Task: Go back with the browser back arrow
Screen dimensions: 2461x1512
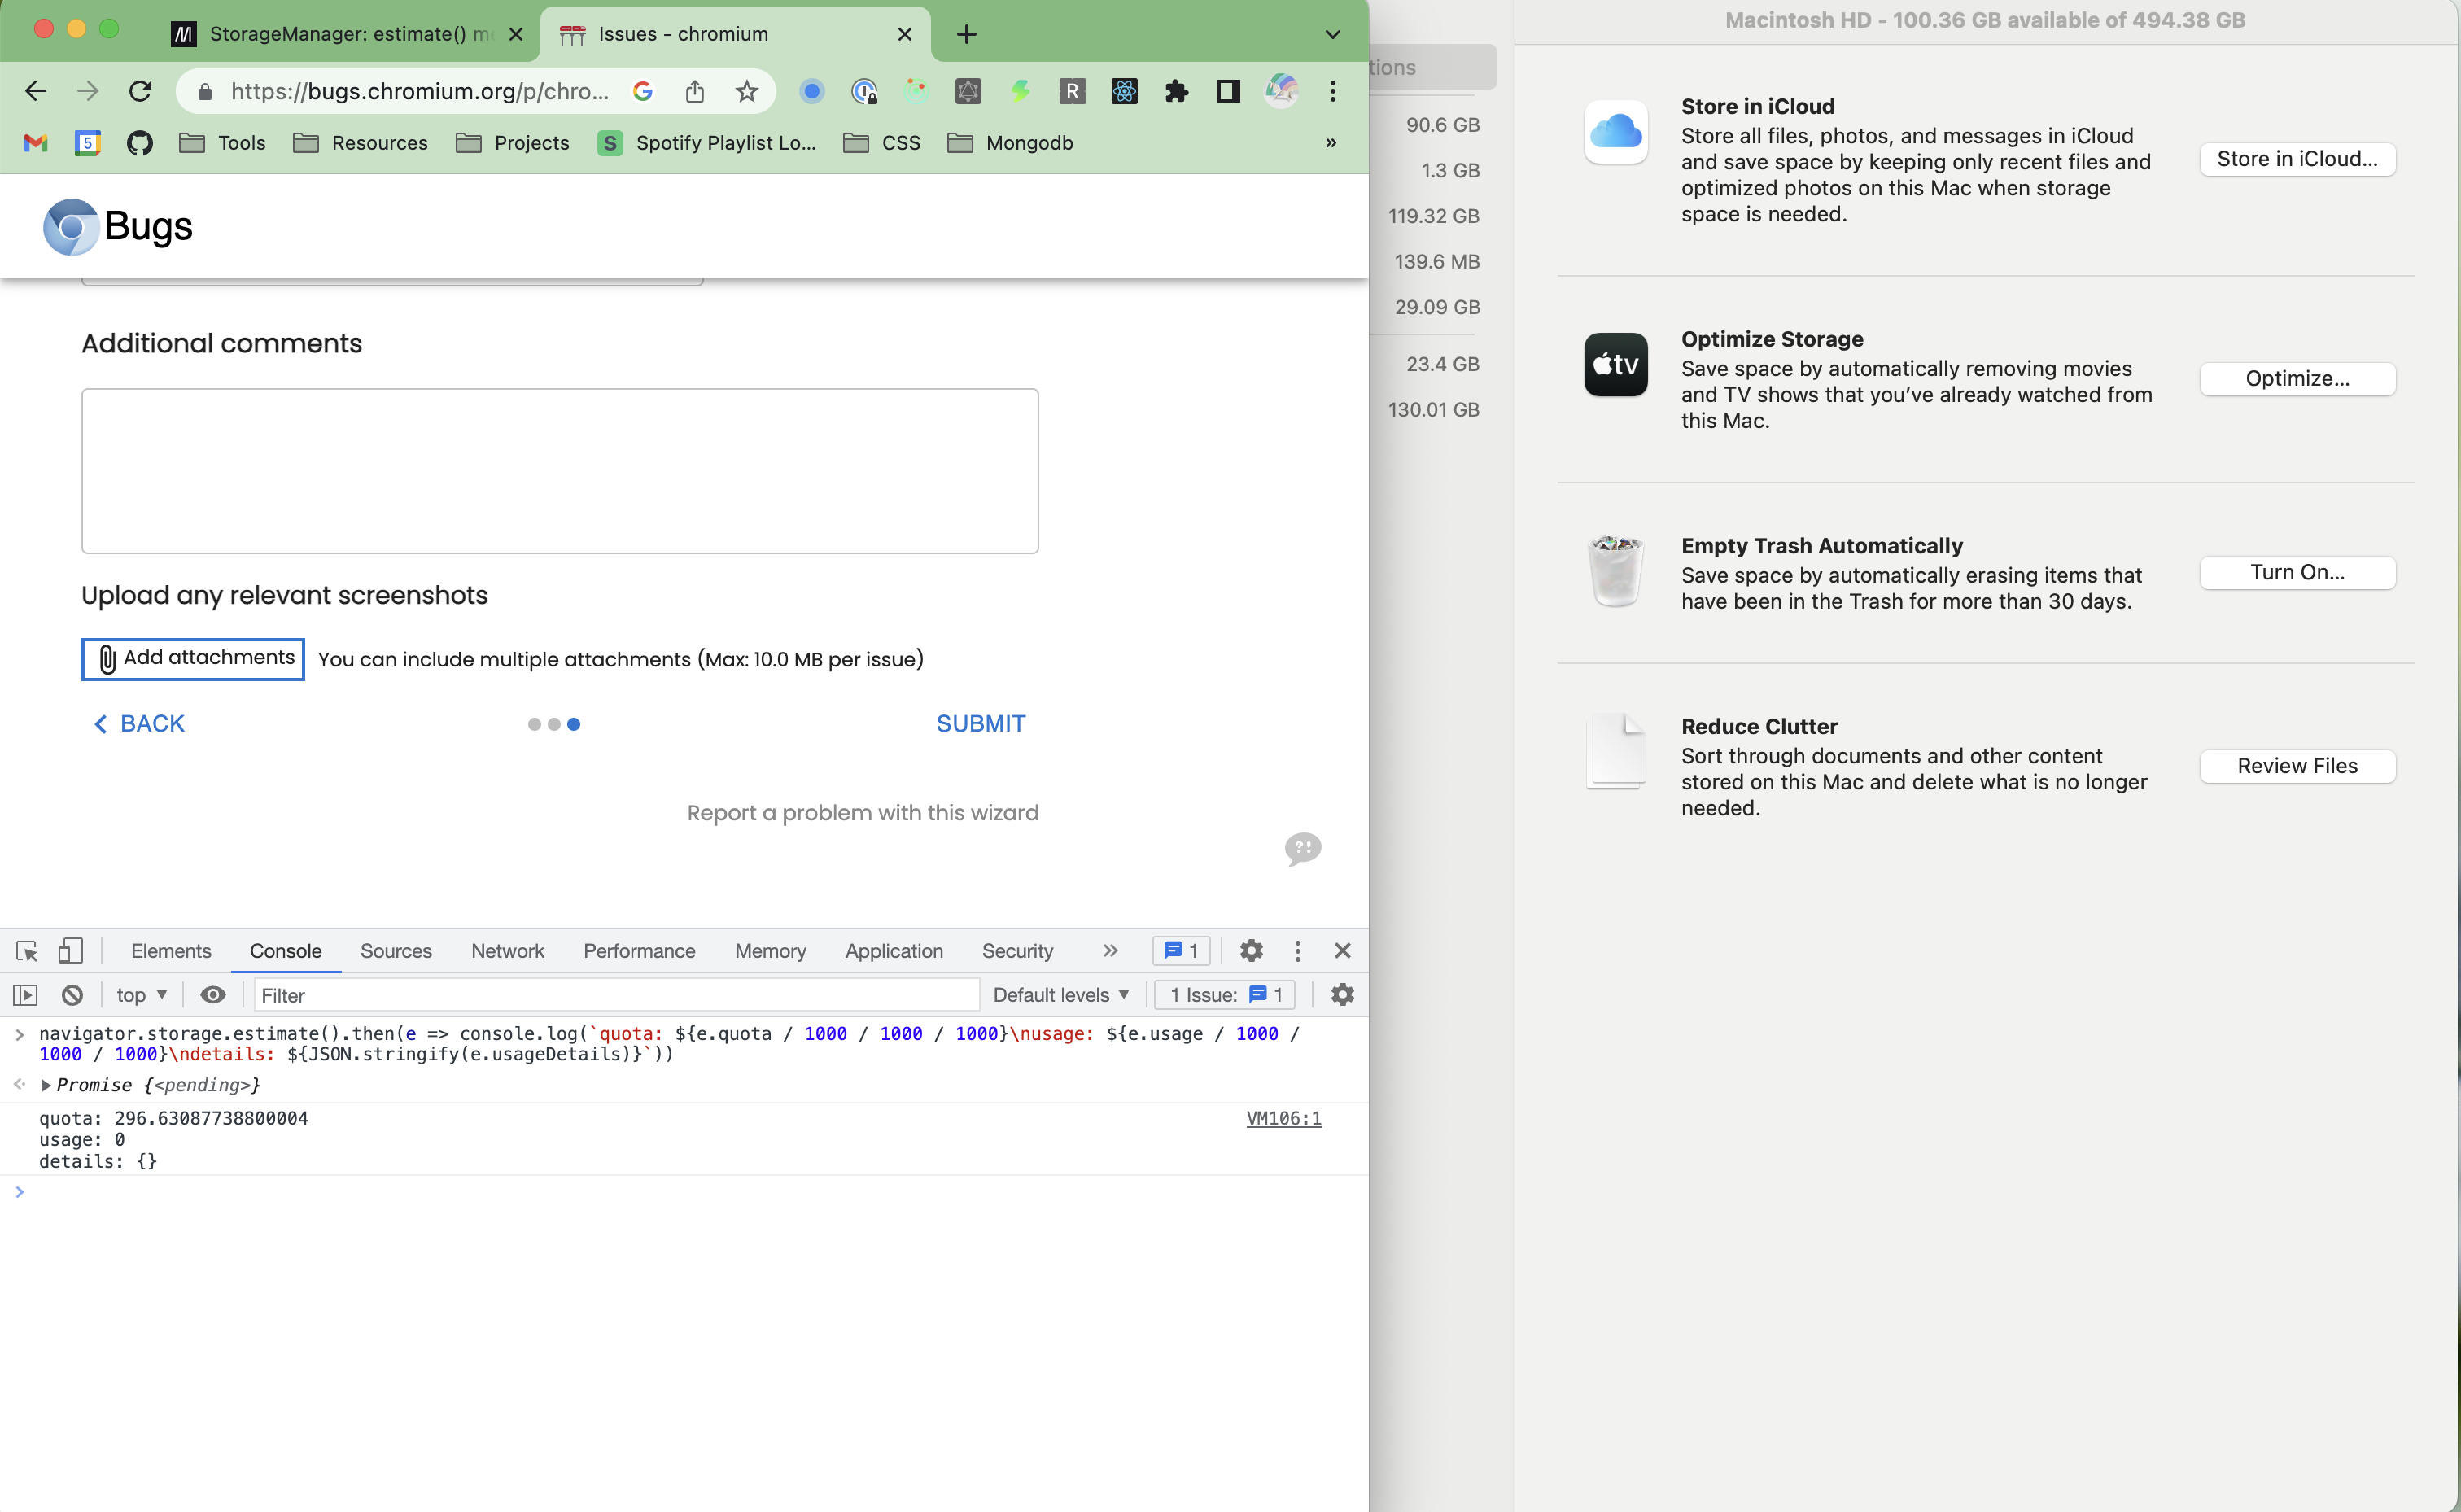Action: tap(36, 91)
